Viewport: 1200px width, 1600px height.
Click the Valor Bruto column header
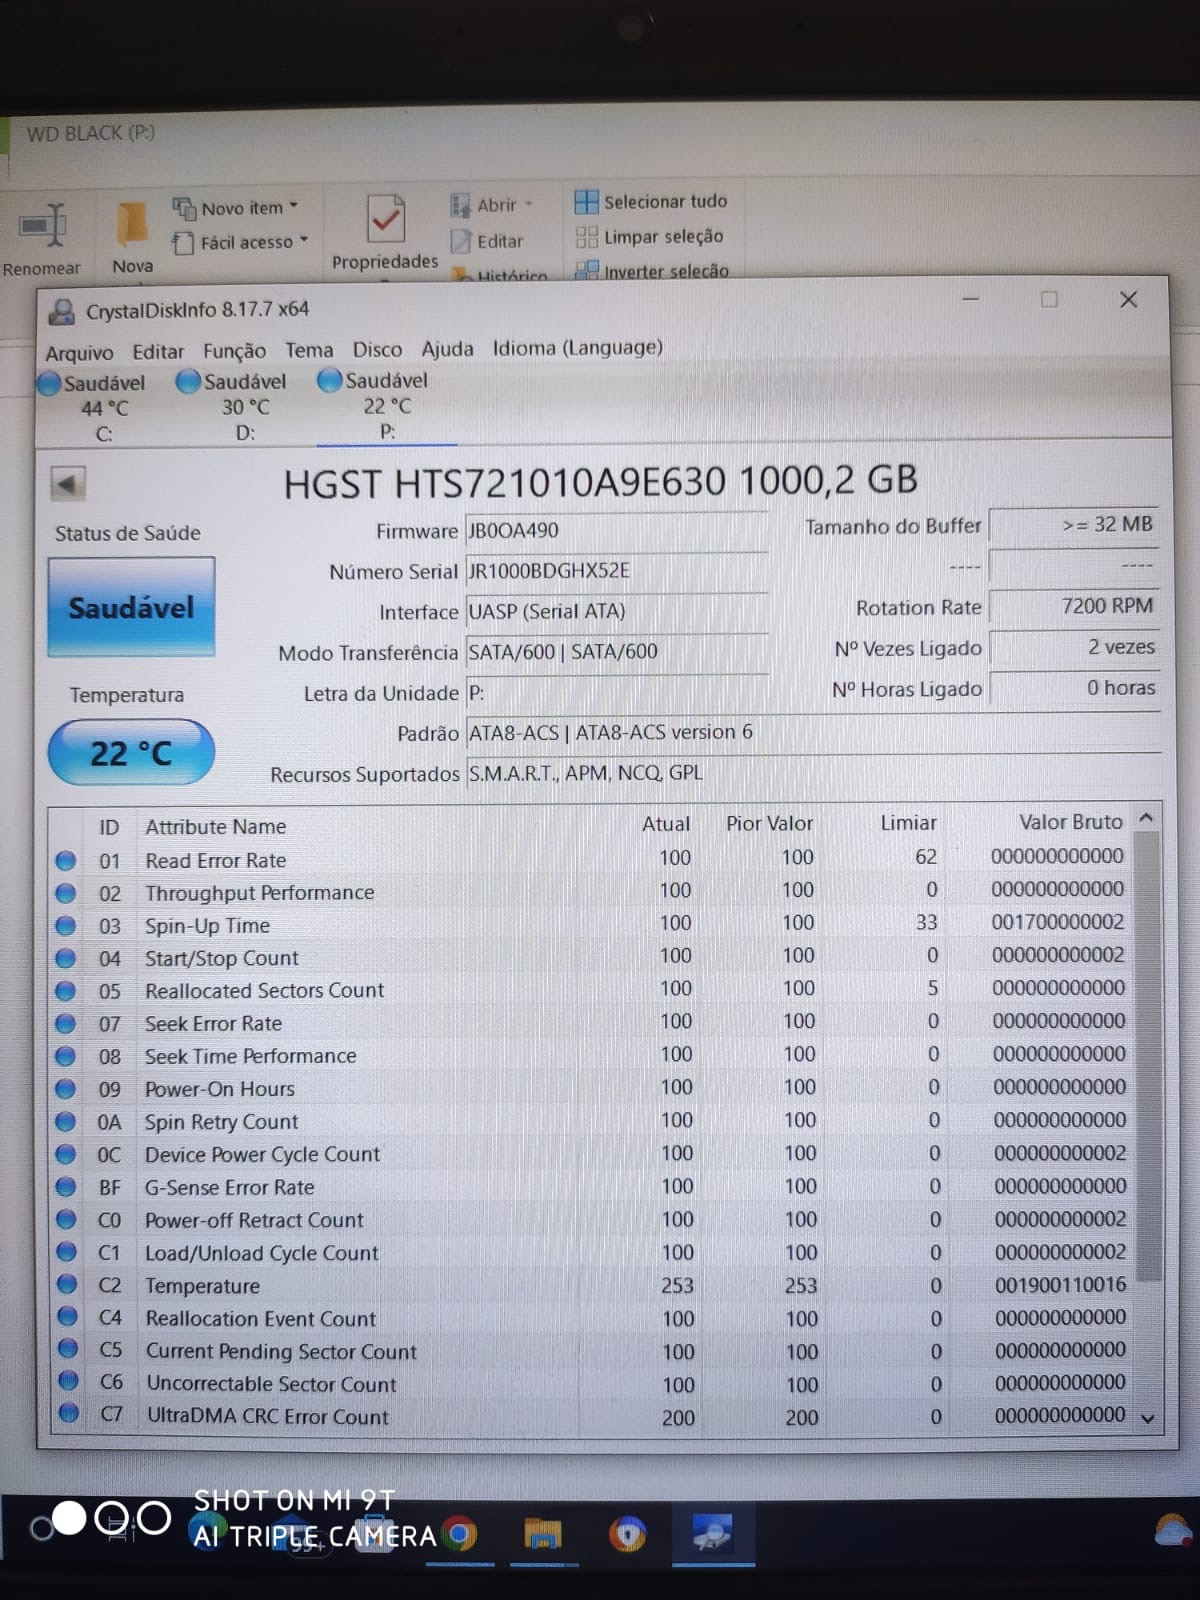1070,822
